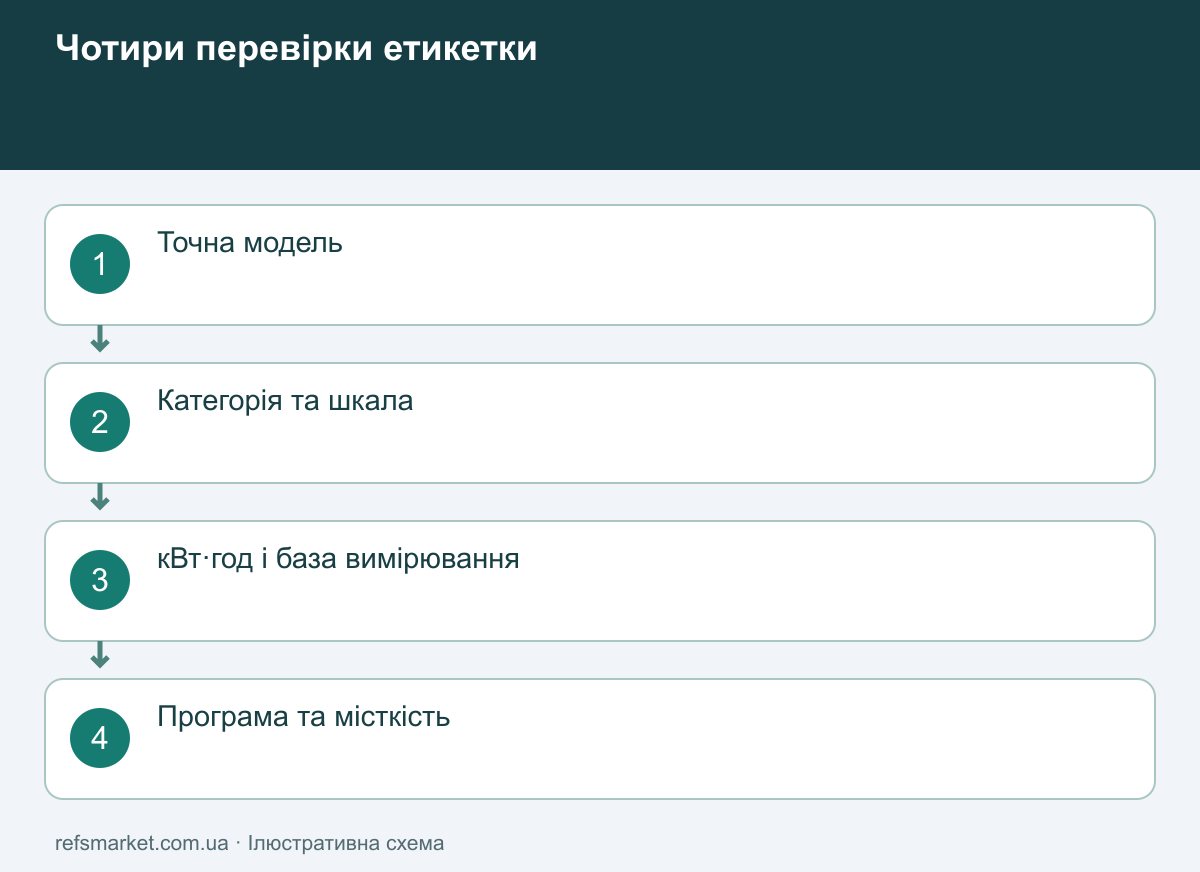
Task: Click the heading 'Чотири перевірки етикетки'
Action: click(x=296, y=48)
